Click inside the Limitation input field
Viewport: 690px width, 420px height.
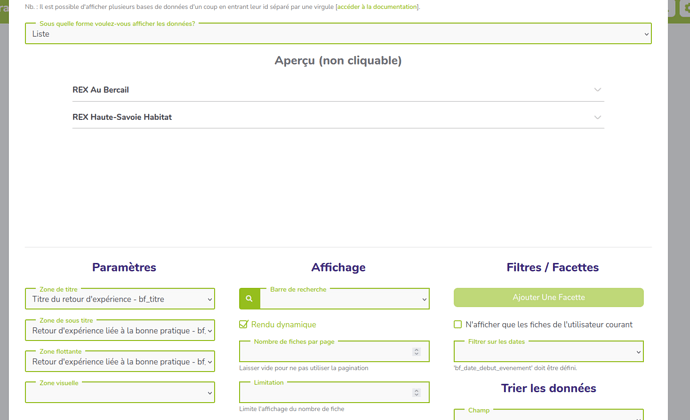pos(325,393)
